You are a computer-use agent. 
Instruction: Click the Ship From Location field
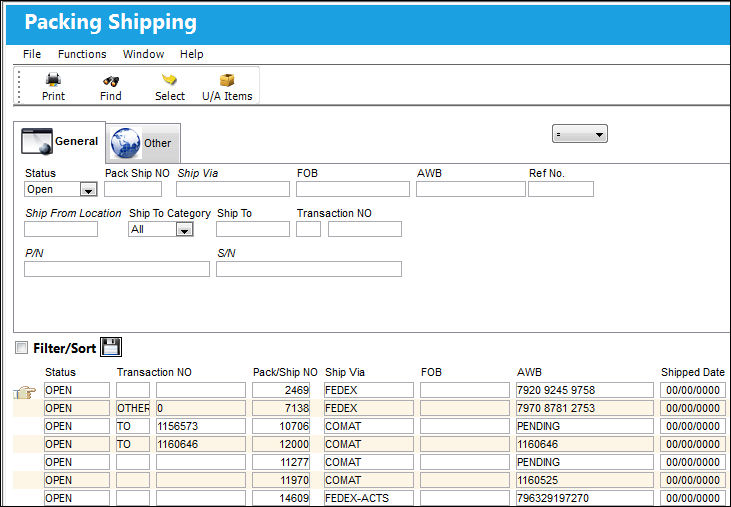(61, 229)
